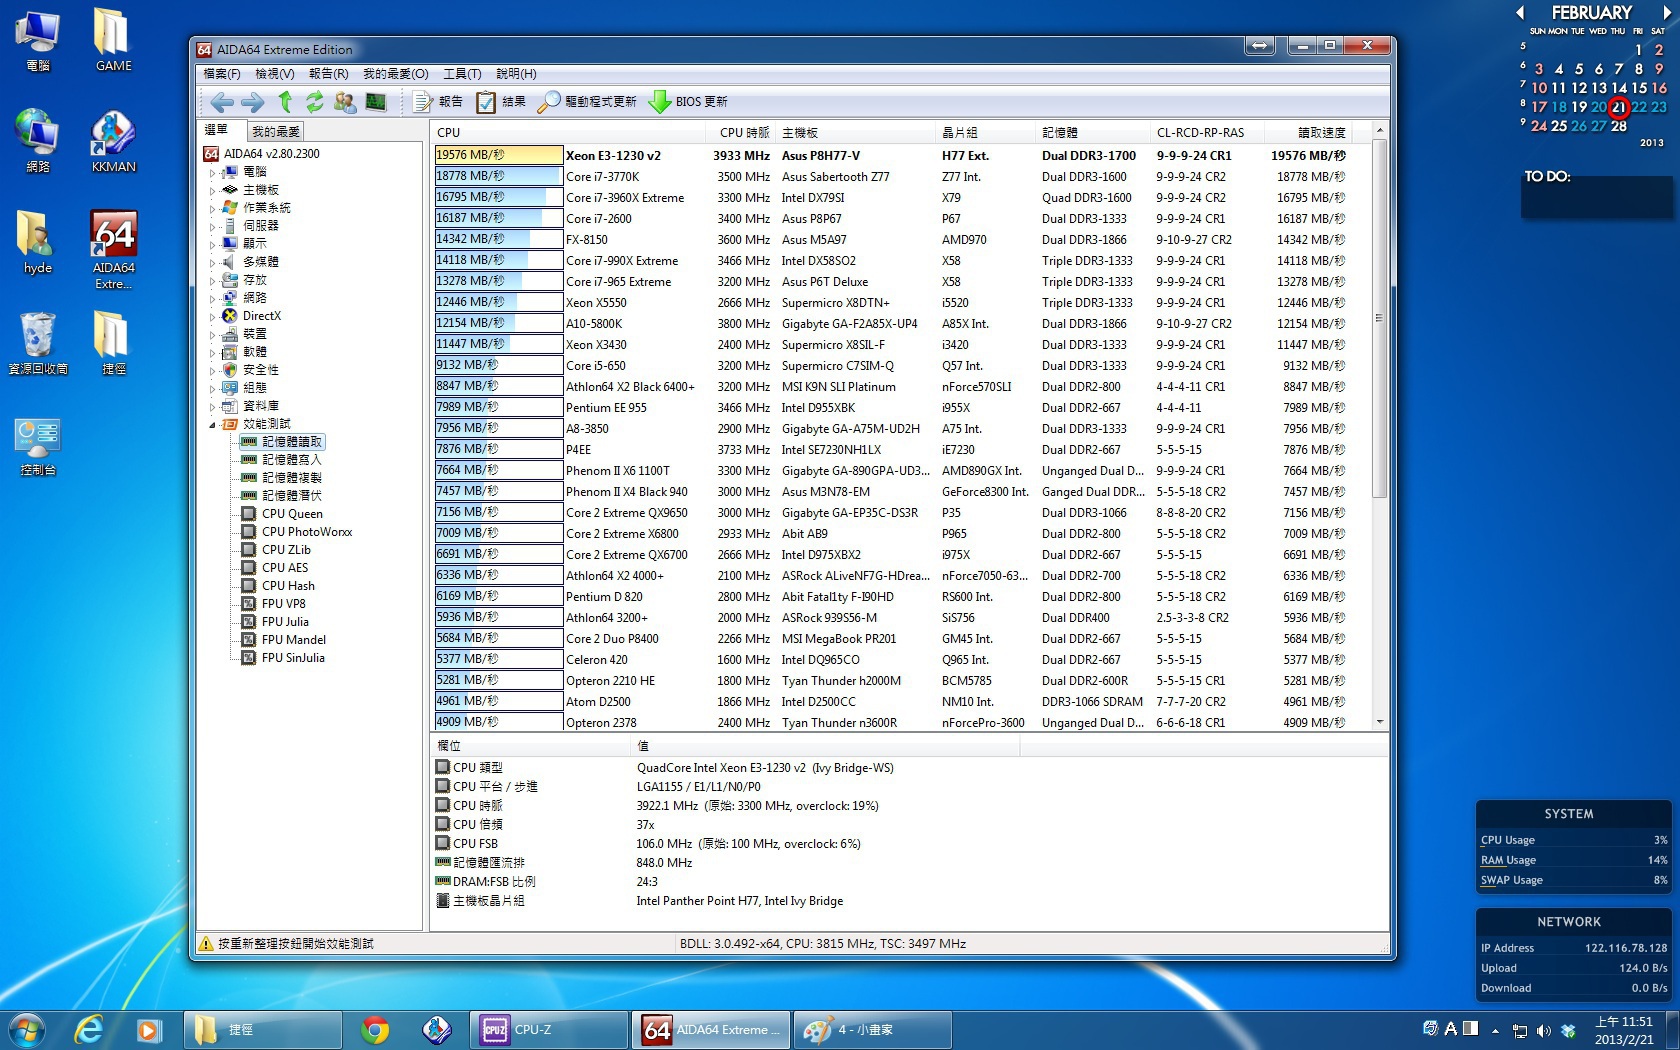1680x1050 pixels.
Task: Sort by the 讀取速度 column header
Action: pyautogui.click(x=1308, y=132)
